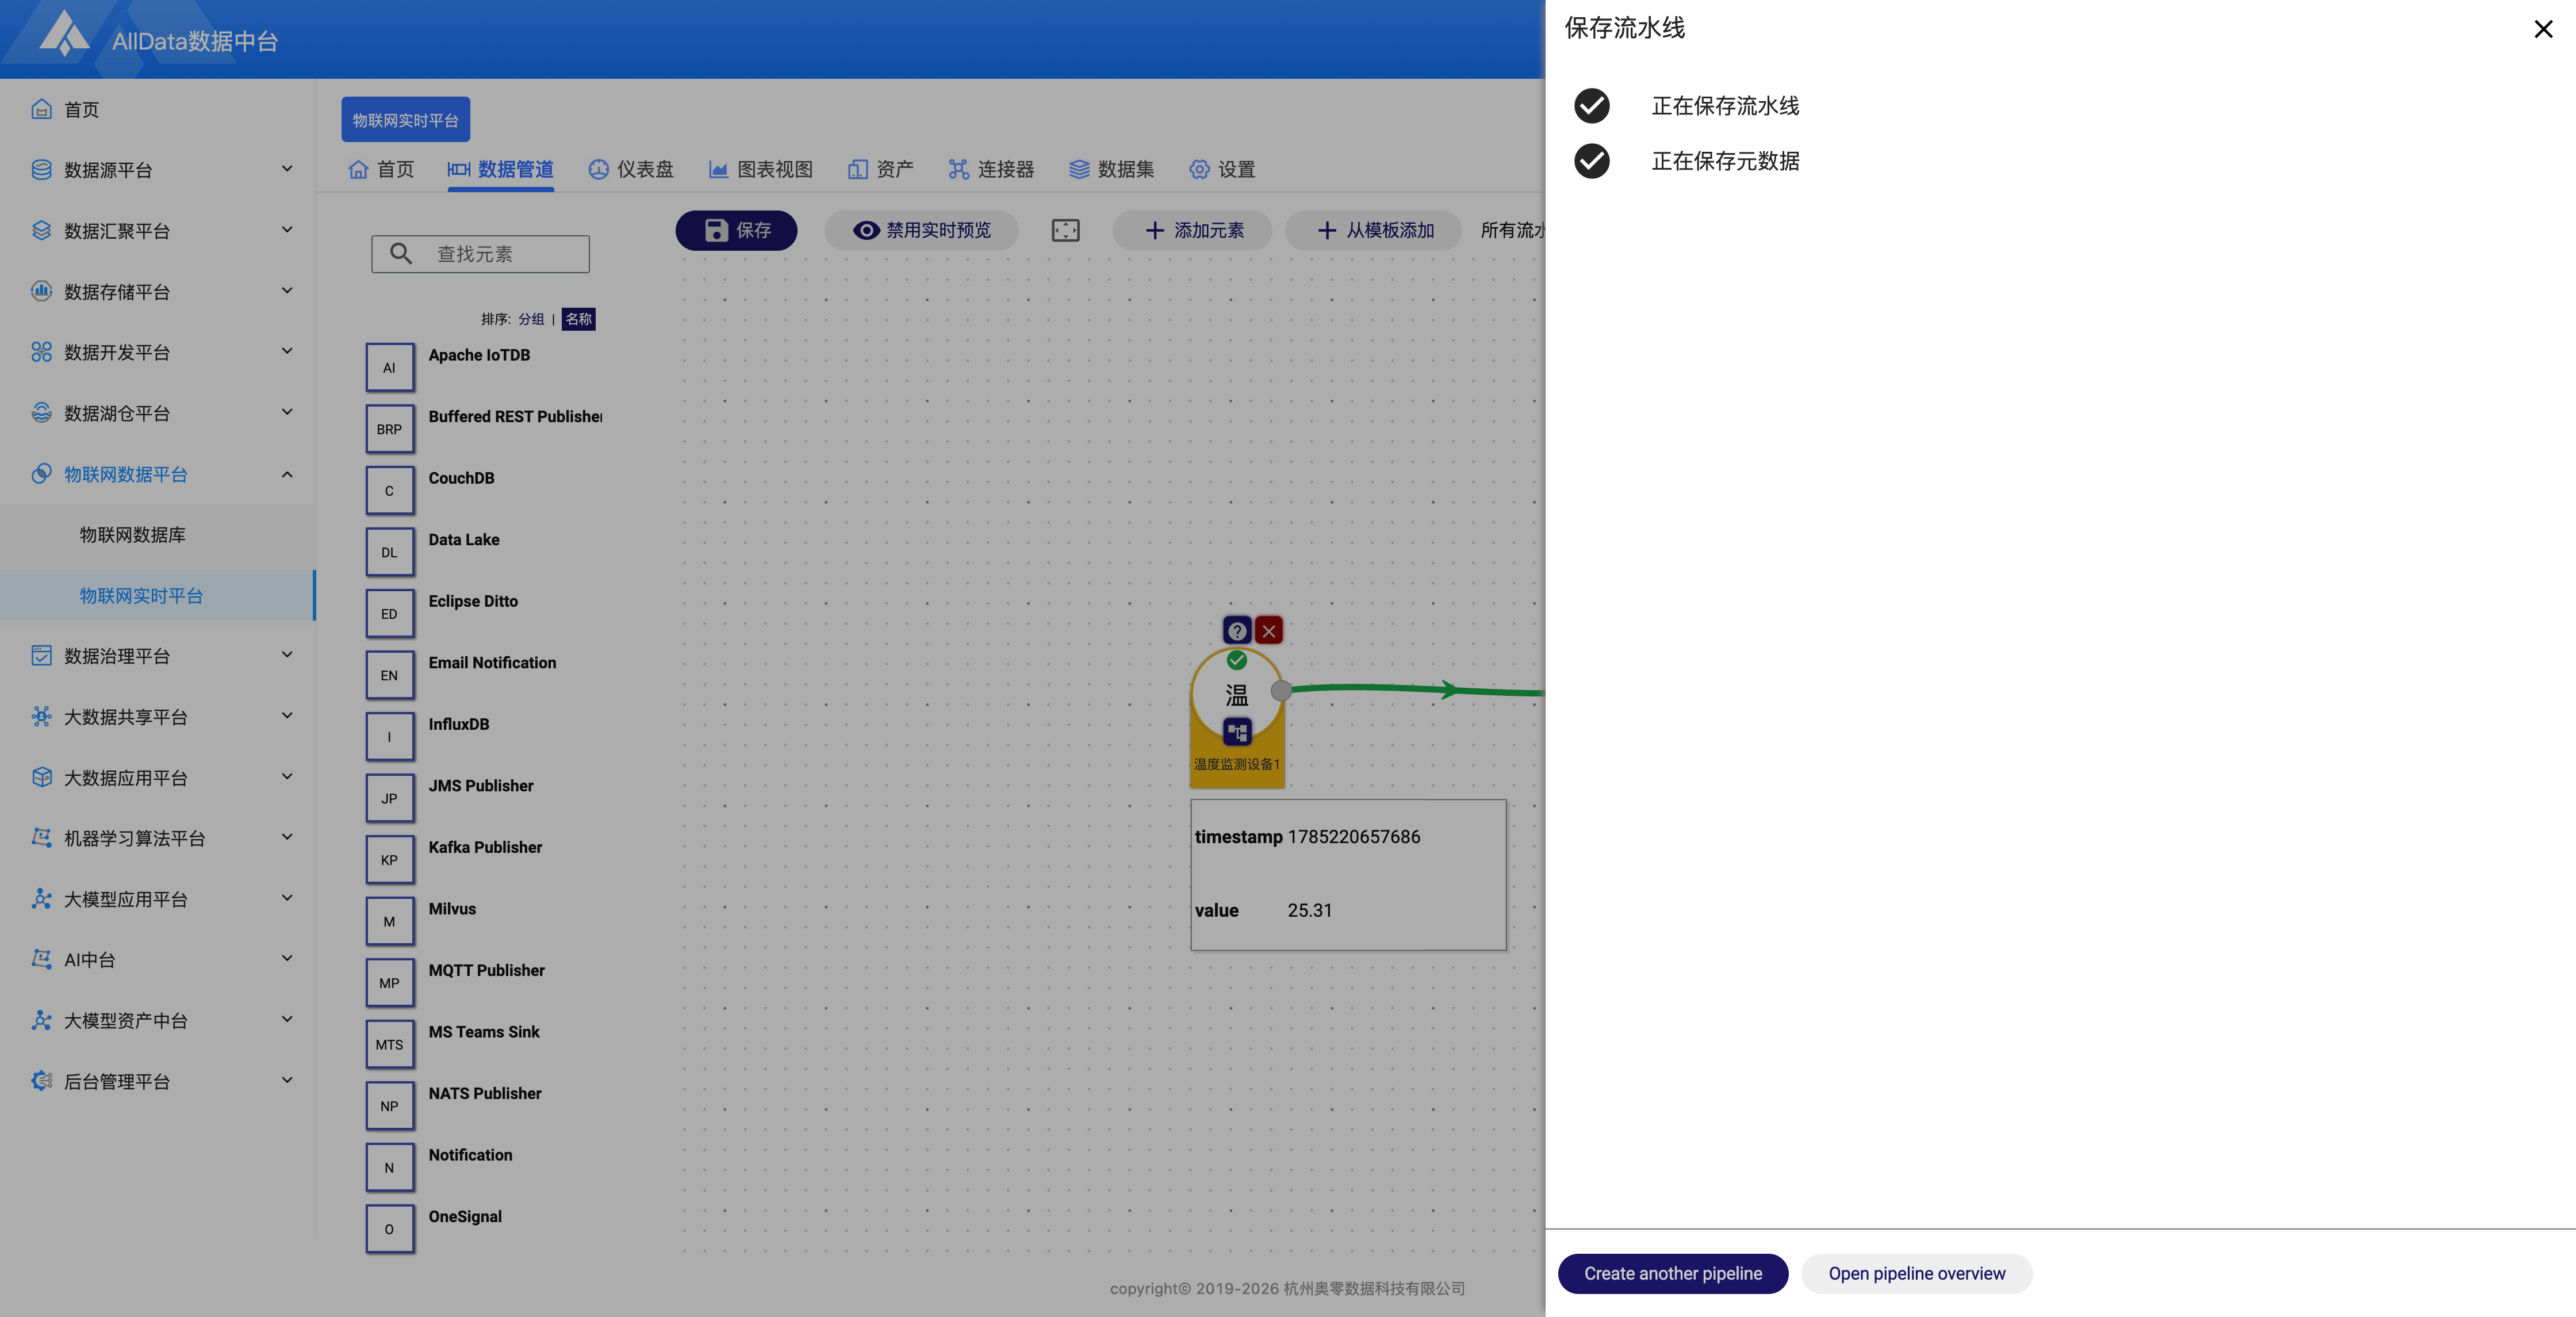Open the 设置 tab
The height and width of the screenshot is (1317, 2576).
(x=1221, y=169)
